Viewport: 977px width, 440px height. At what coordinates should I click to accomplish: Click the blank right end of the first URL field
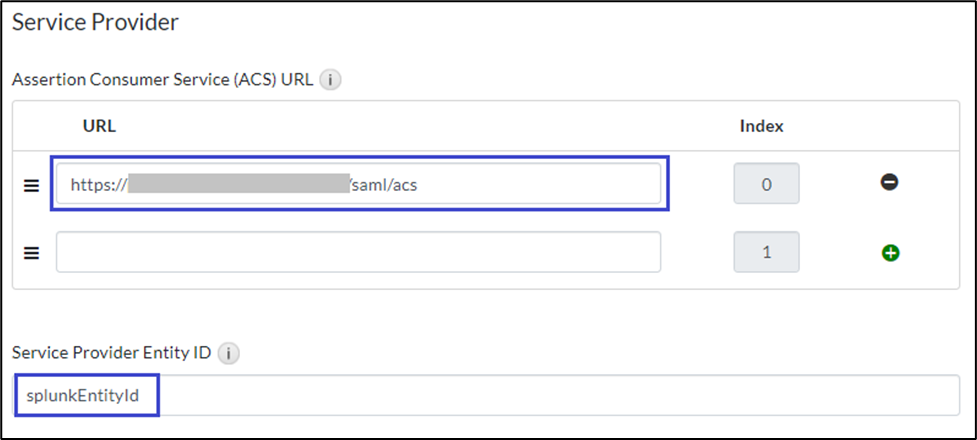click(560, 185)
